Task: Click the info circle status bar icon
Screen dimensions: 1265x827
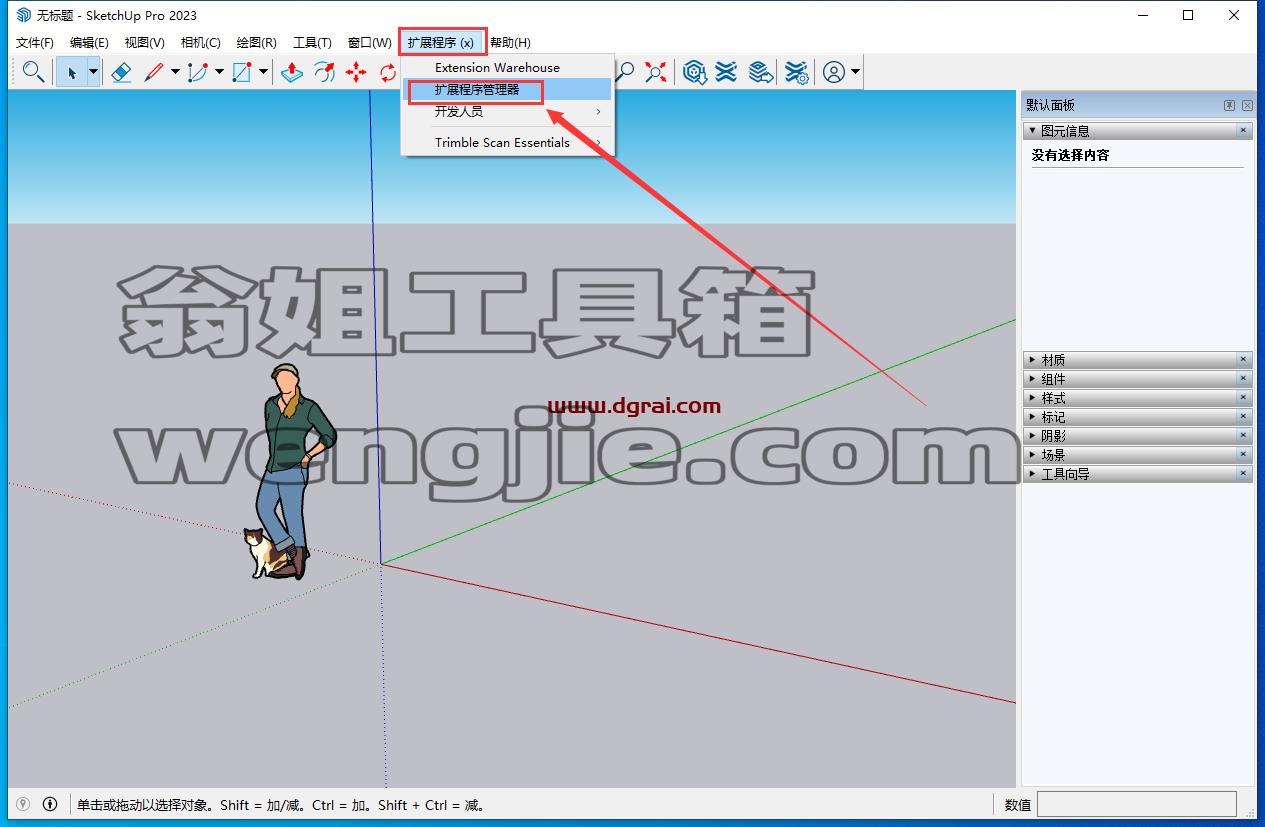Action: tap(50, 804)
